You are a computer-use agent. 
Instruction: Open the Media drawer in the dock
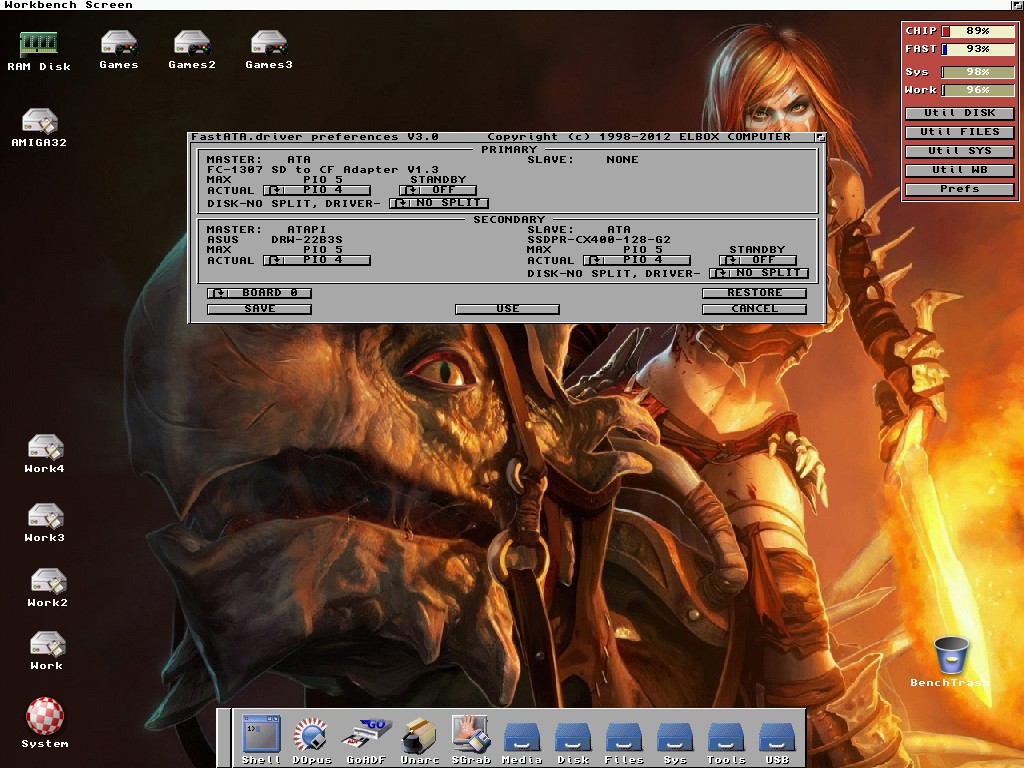pos(522,742)
